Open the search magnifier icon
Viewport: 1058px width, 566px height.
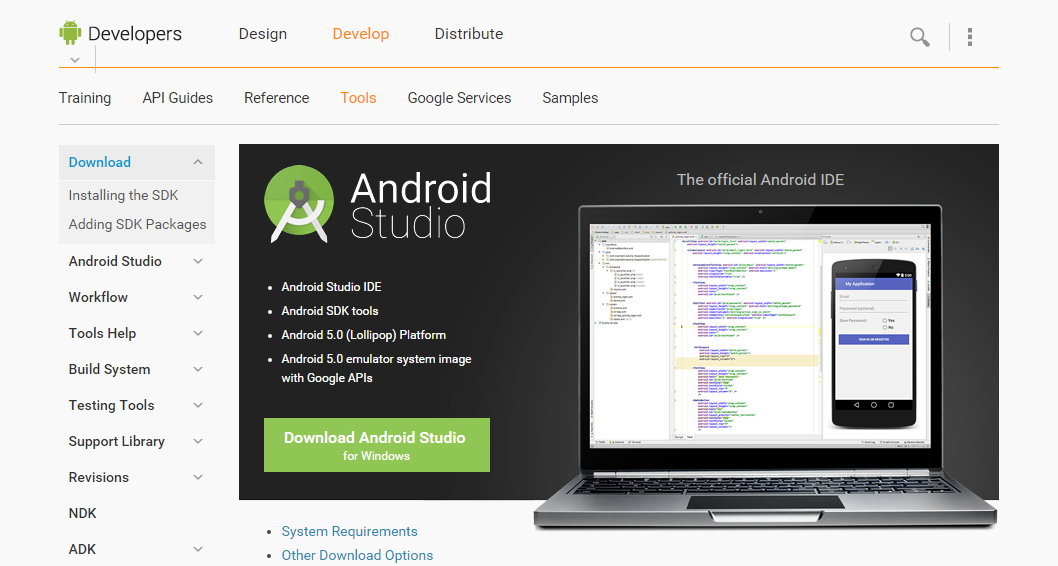click(919, 36)
